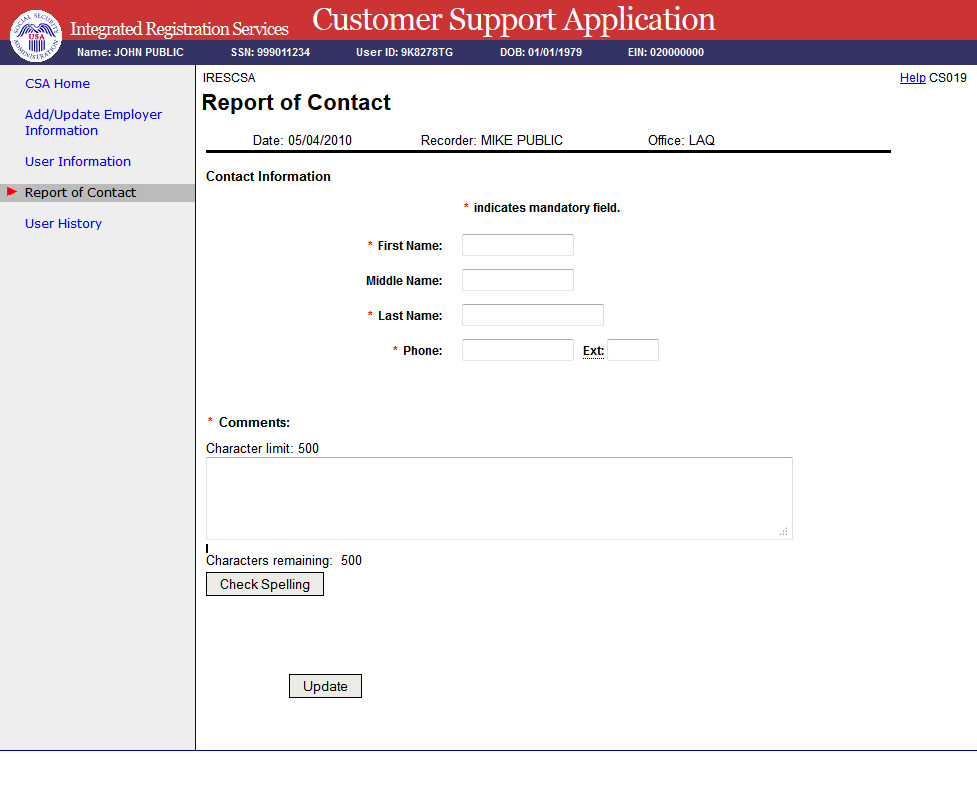The image size is (977, 787).
Task: Click the 'Office: LAQ' text
Action: coord(681,140)
